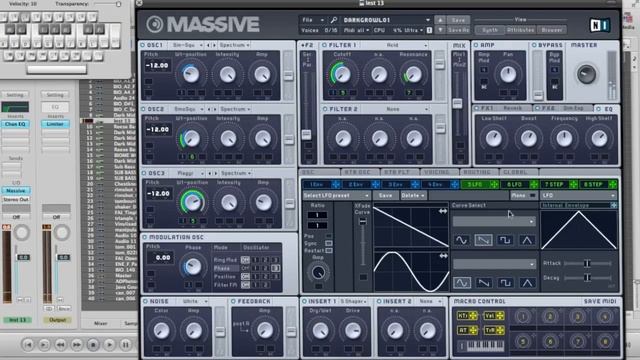Toggle the LFO Mono switch

coord(532,196)
